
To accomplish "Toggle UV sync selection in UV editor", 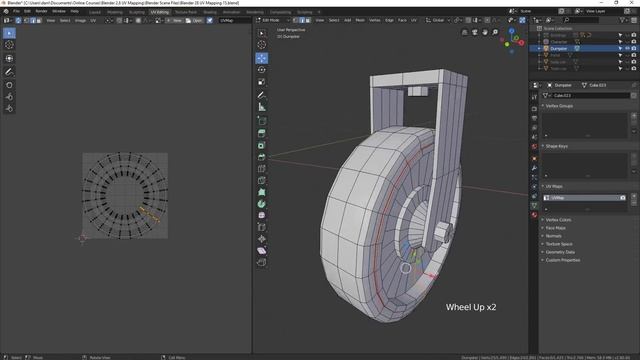I will click(x=18, y=20).
